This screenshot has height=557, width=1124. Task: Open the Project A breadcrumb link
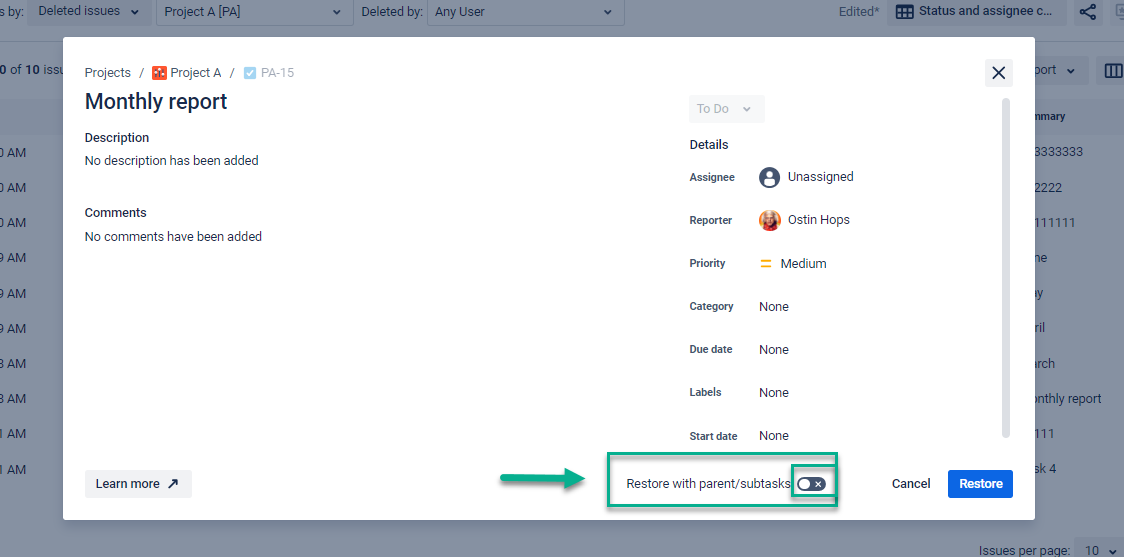point(196,73)
